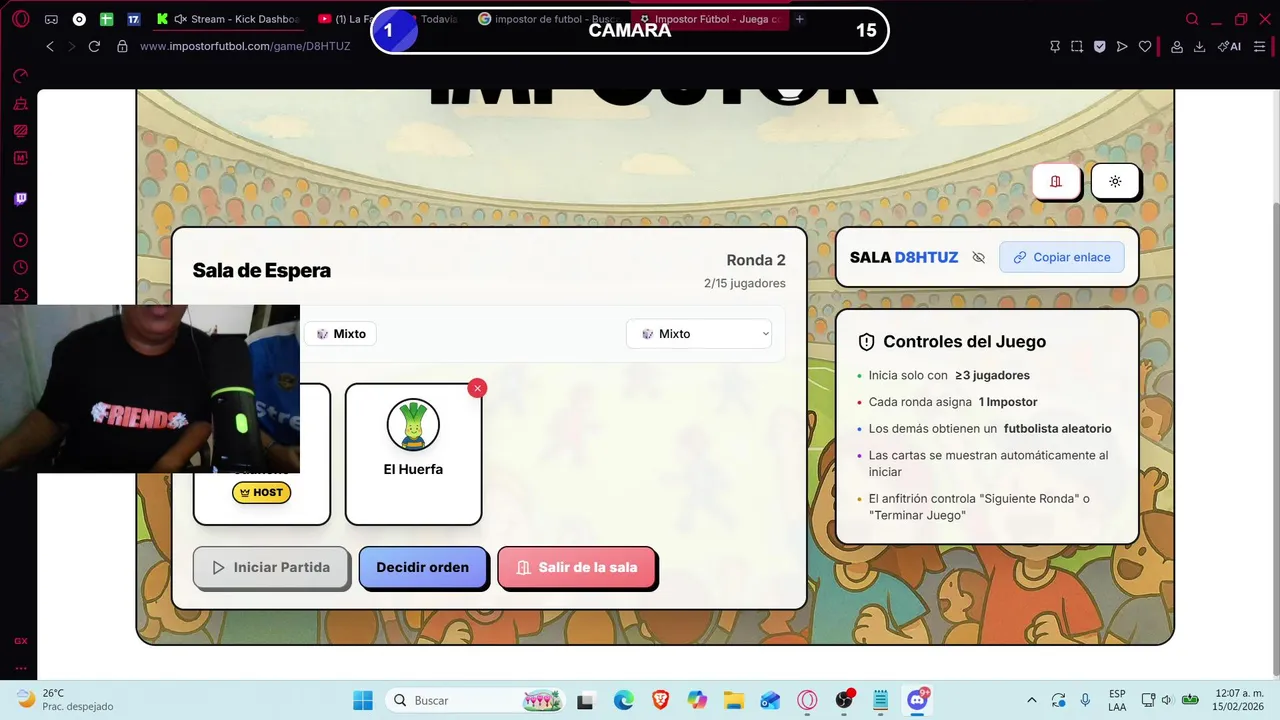This screenshot has width=1280, height=720.
Task: Open Microsoft Edge from taskbar
Action: pos(623,700)
